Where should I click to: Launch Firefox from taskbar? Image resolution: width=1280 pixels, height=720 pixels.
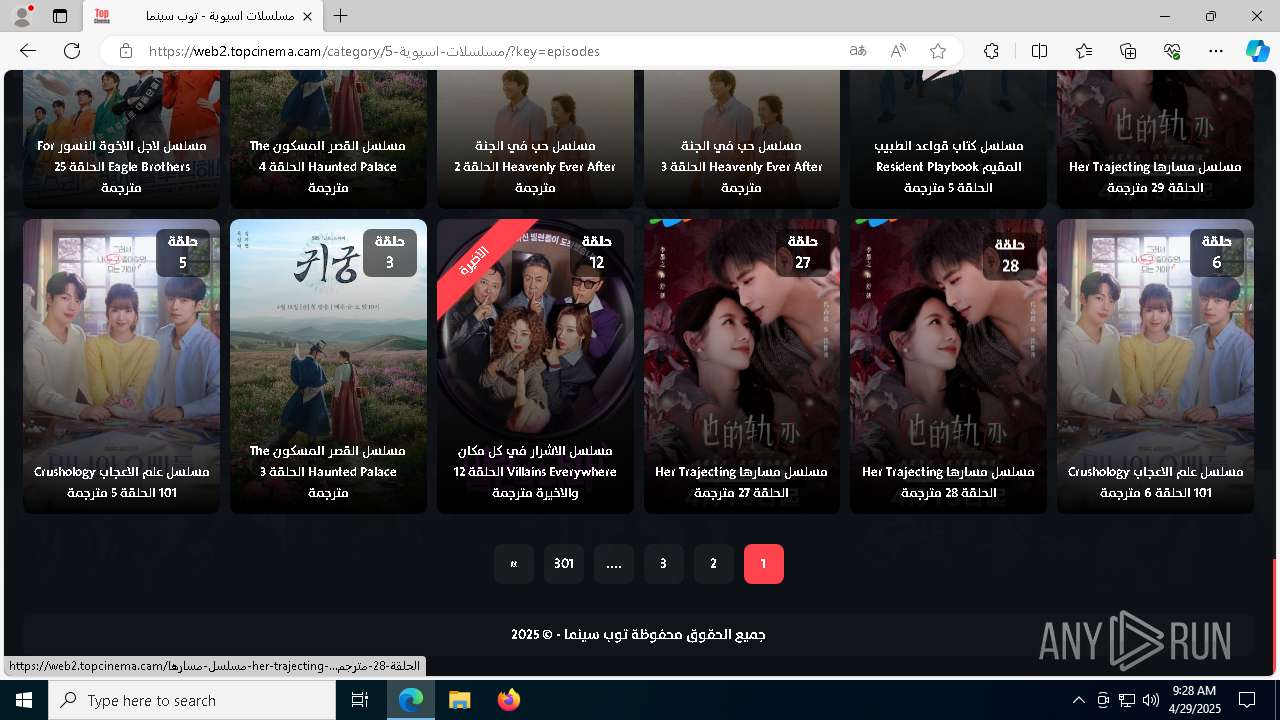click(x=508, y=700)
